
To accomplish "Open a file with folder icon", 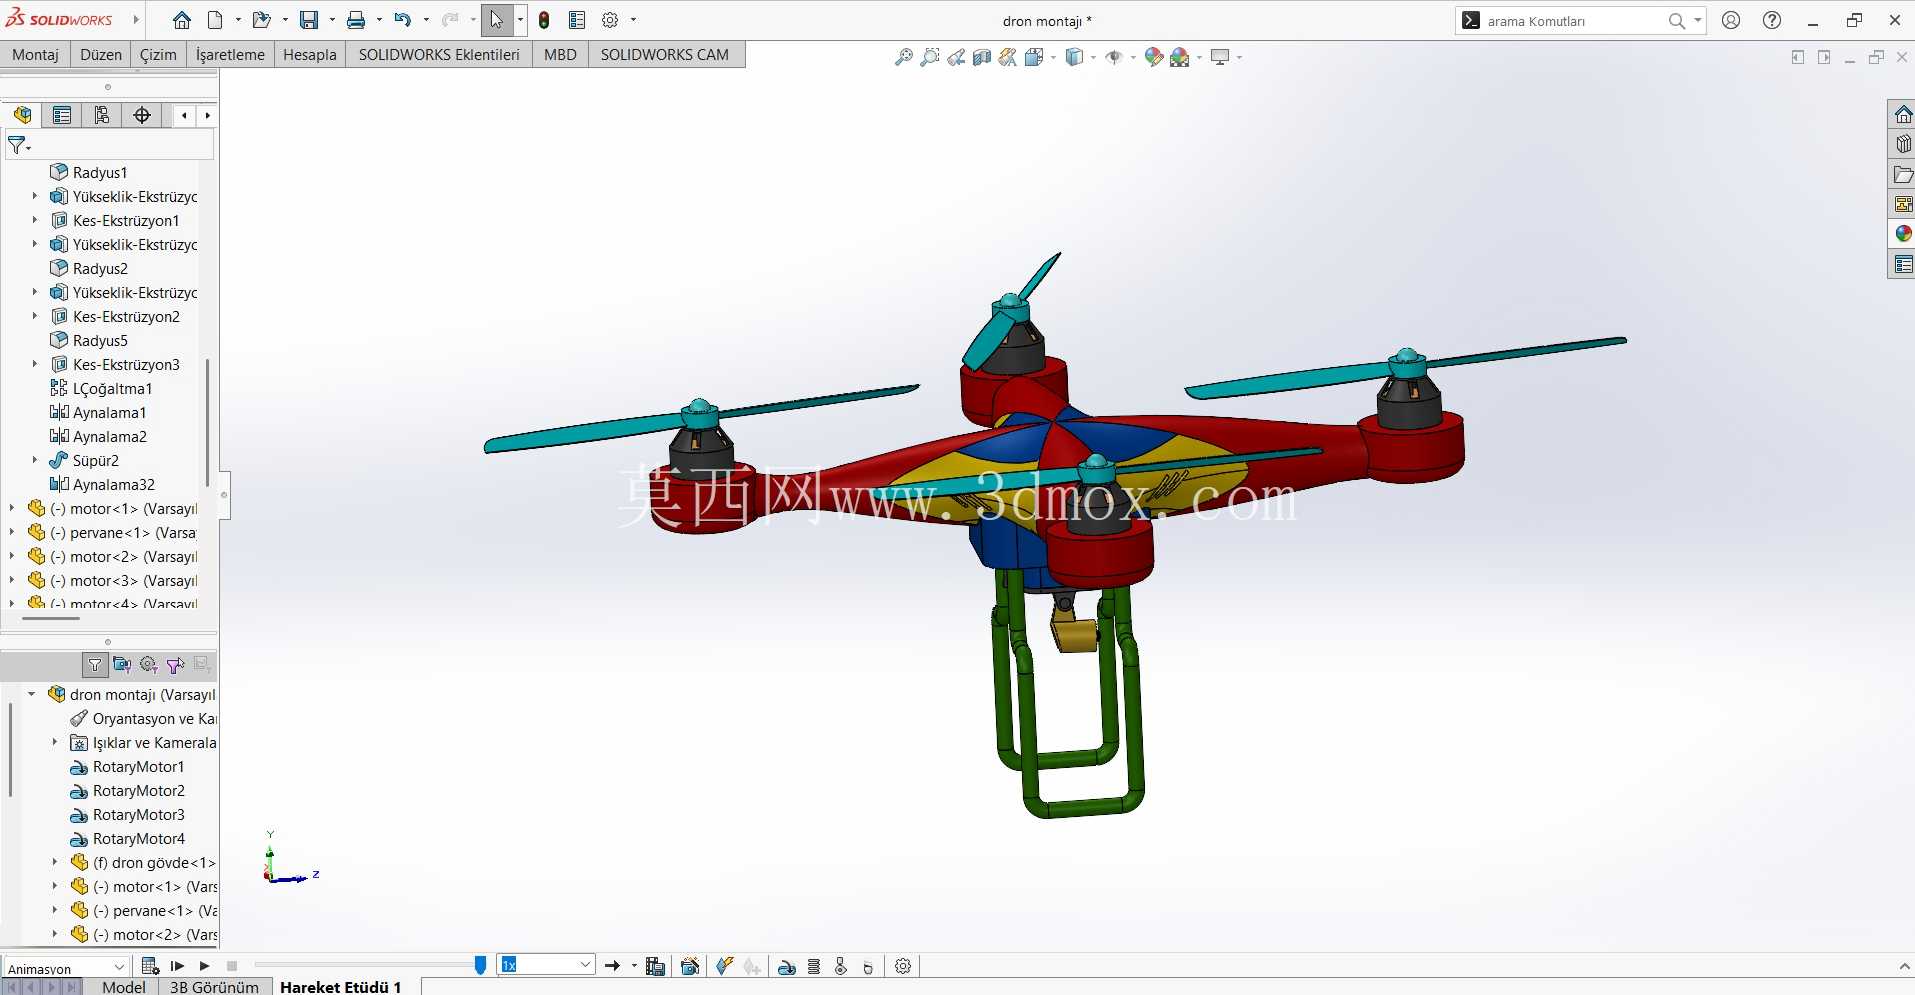I will point(262,20).
